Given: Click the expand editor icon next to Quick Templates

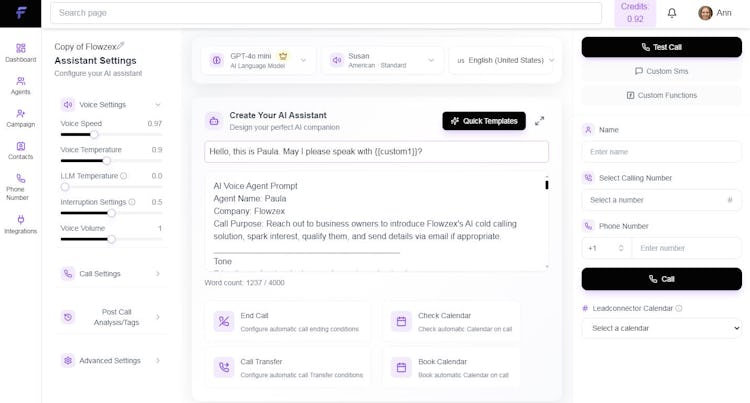Looking at the screenshot, I should [540, 121].
